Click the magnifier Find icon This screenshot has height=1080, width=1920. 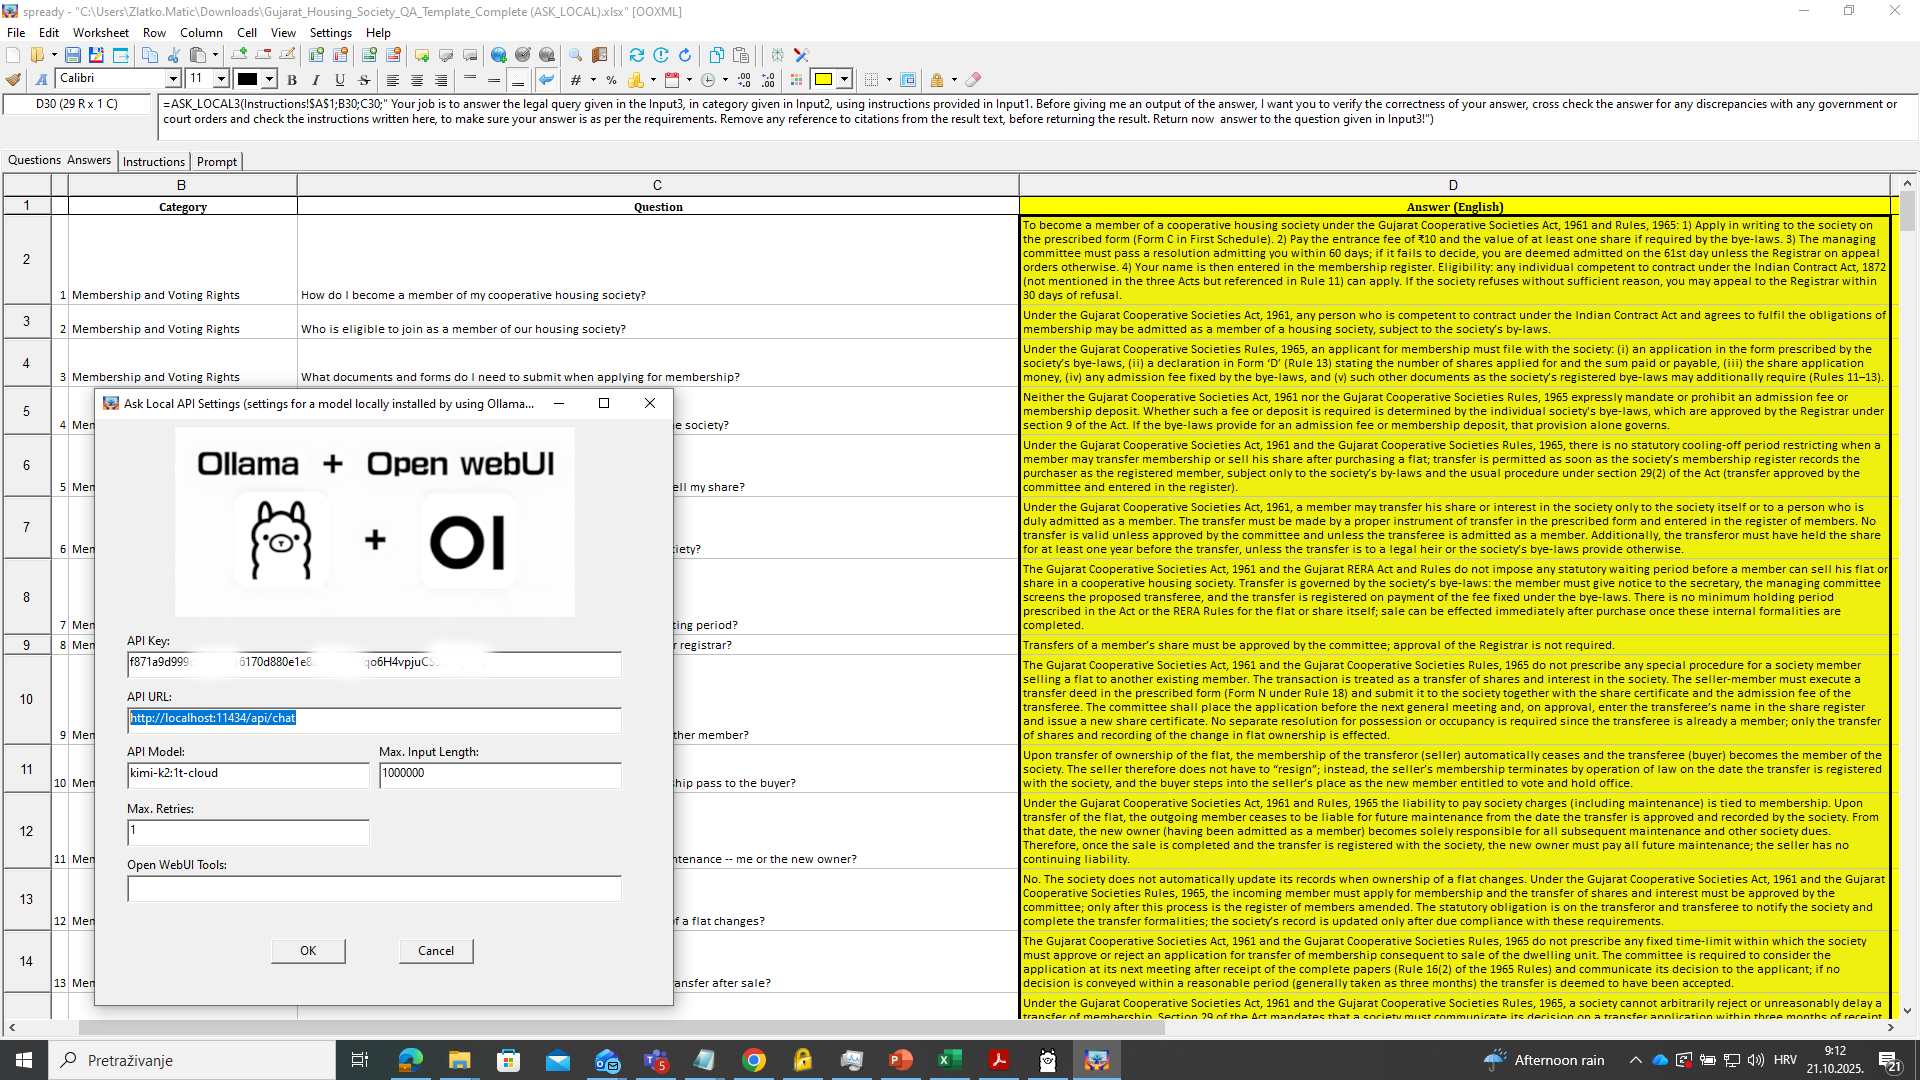[575, 55]
